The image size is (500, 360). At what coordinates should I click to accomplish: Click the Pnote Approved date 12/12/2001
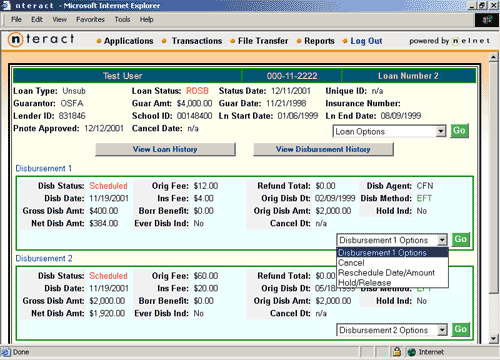[104, 128]
